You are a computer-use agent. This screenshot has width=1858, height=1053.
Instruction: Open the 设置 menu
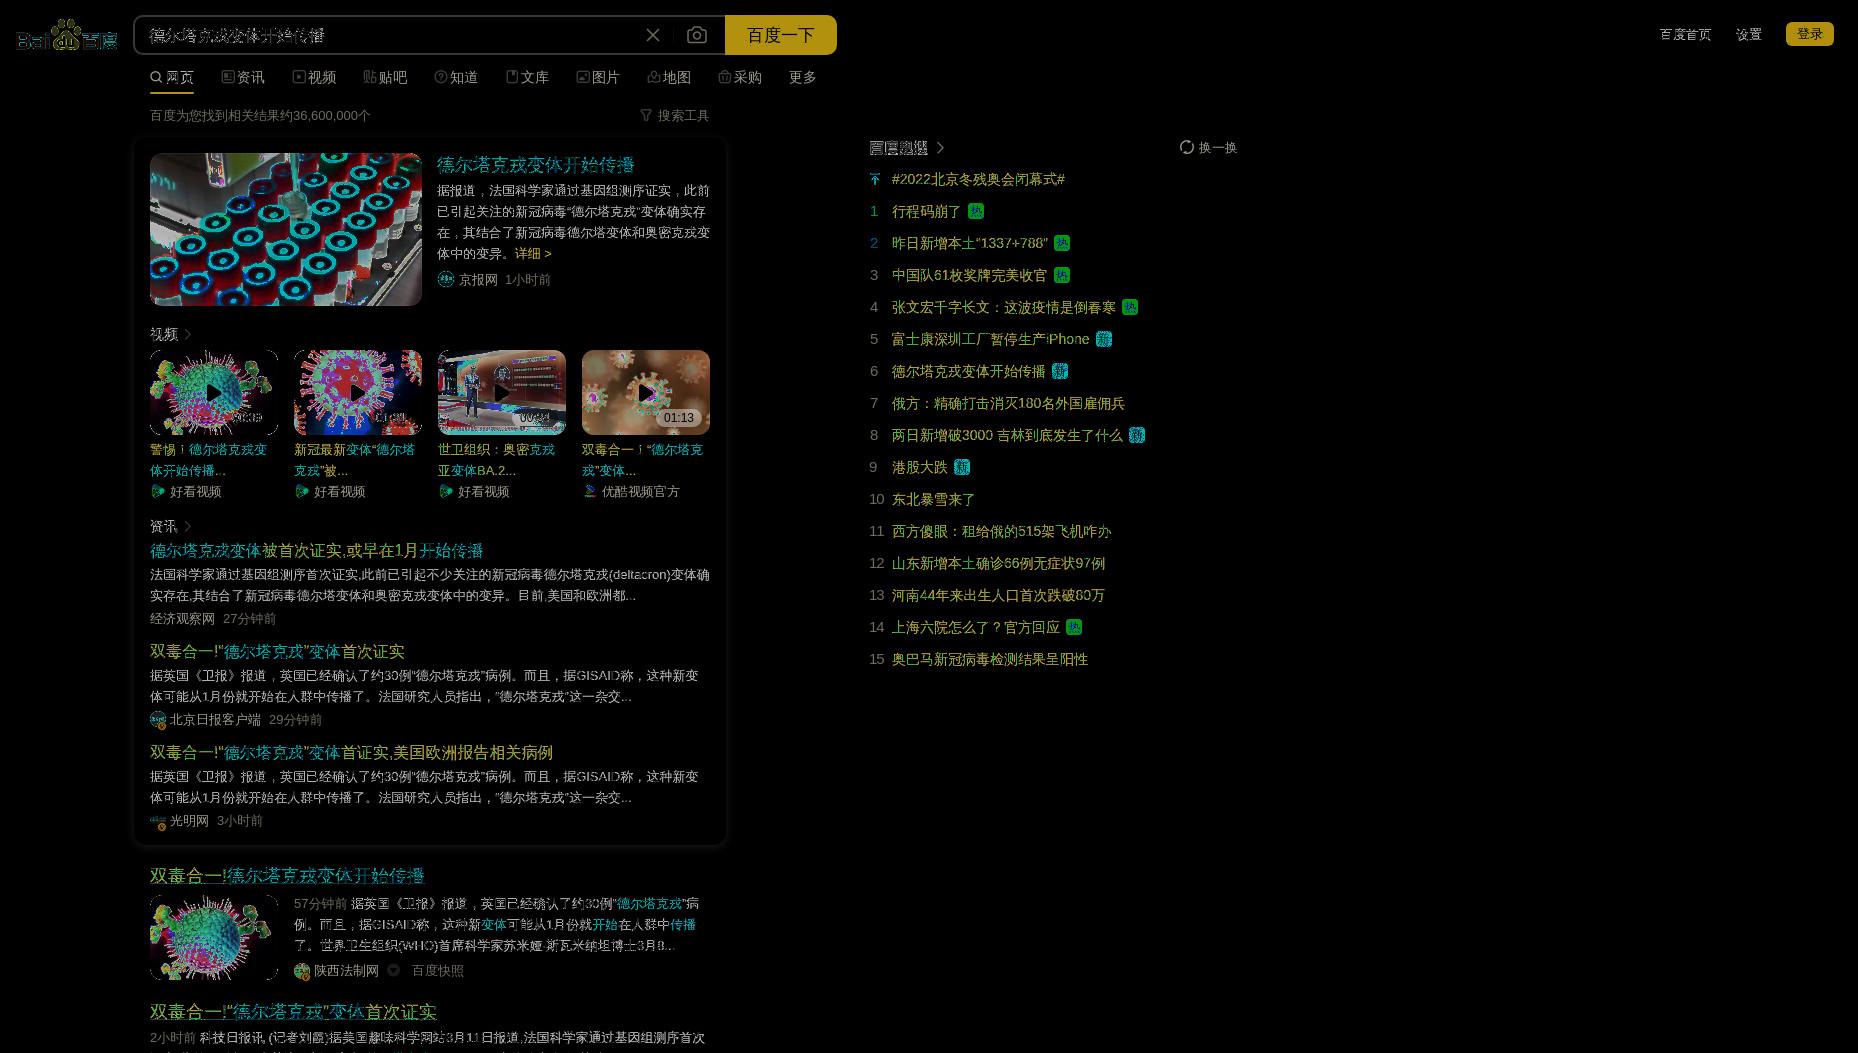point(1749,34)
